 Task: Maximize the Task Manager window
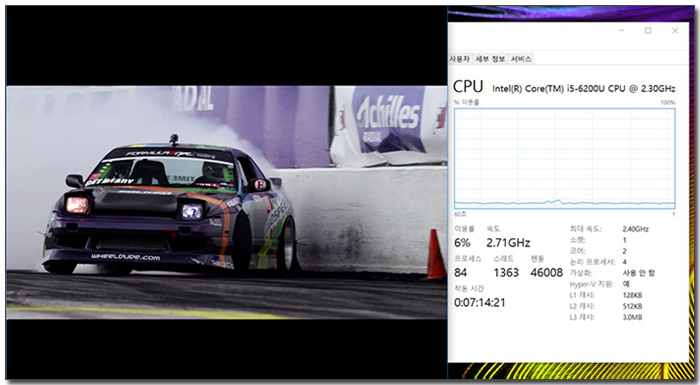click(x=648, y=30)
